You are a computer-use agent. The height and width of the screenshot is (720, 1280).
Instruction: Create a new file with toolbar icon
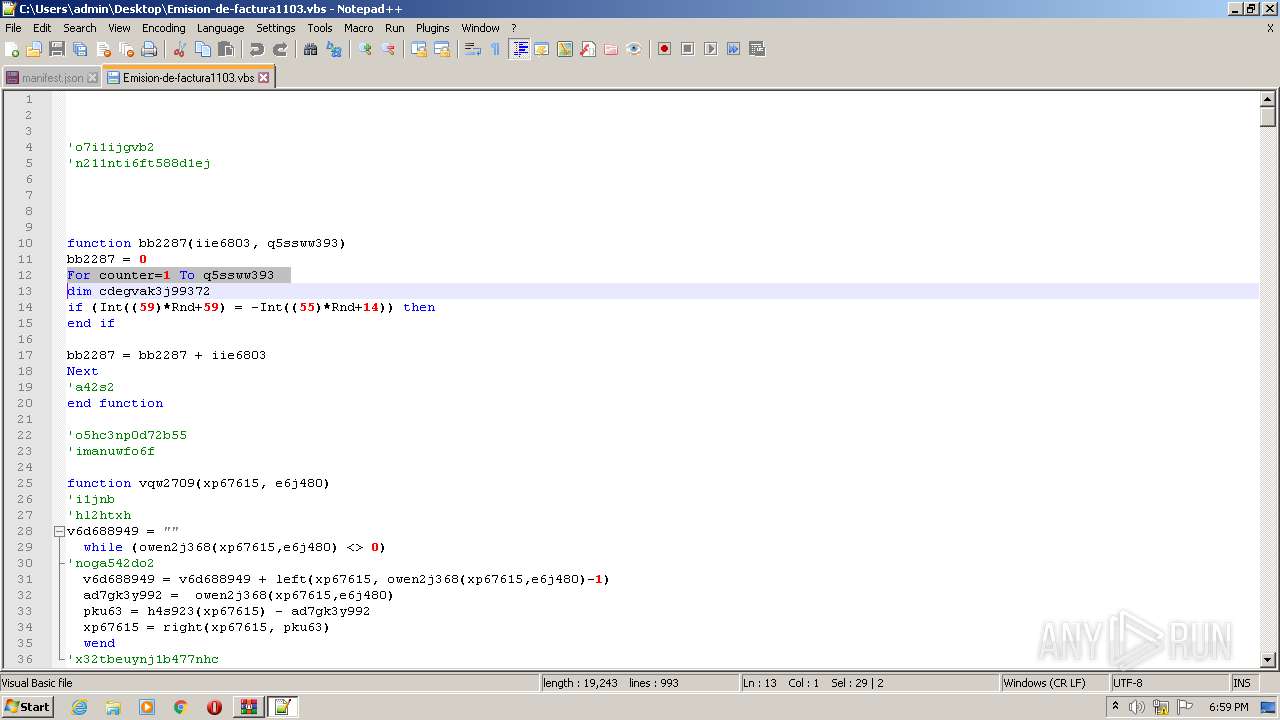click(12, 49)
